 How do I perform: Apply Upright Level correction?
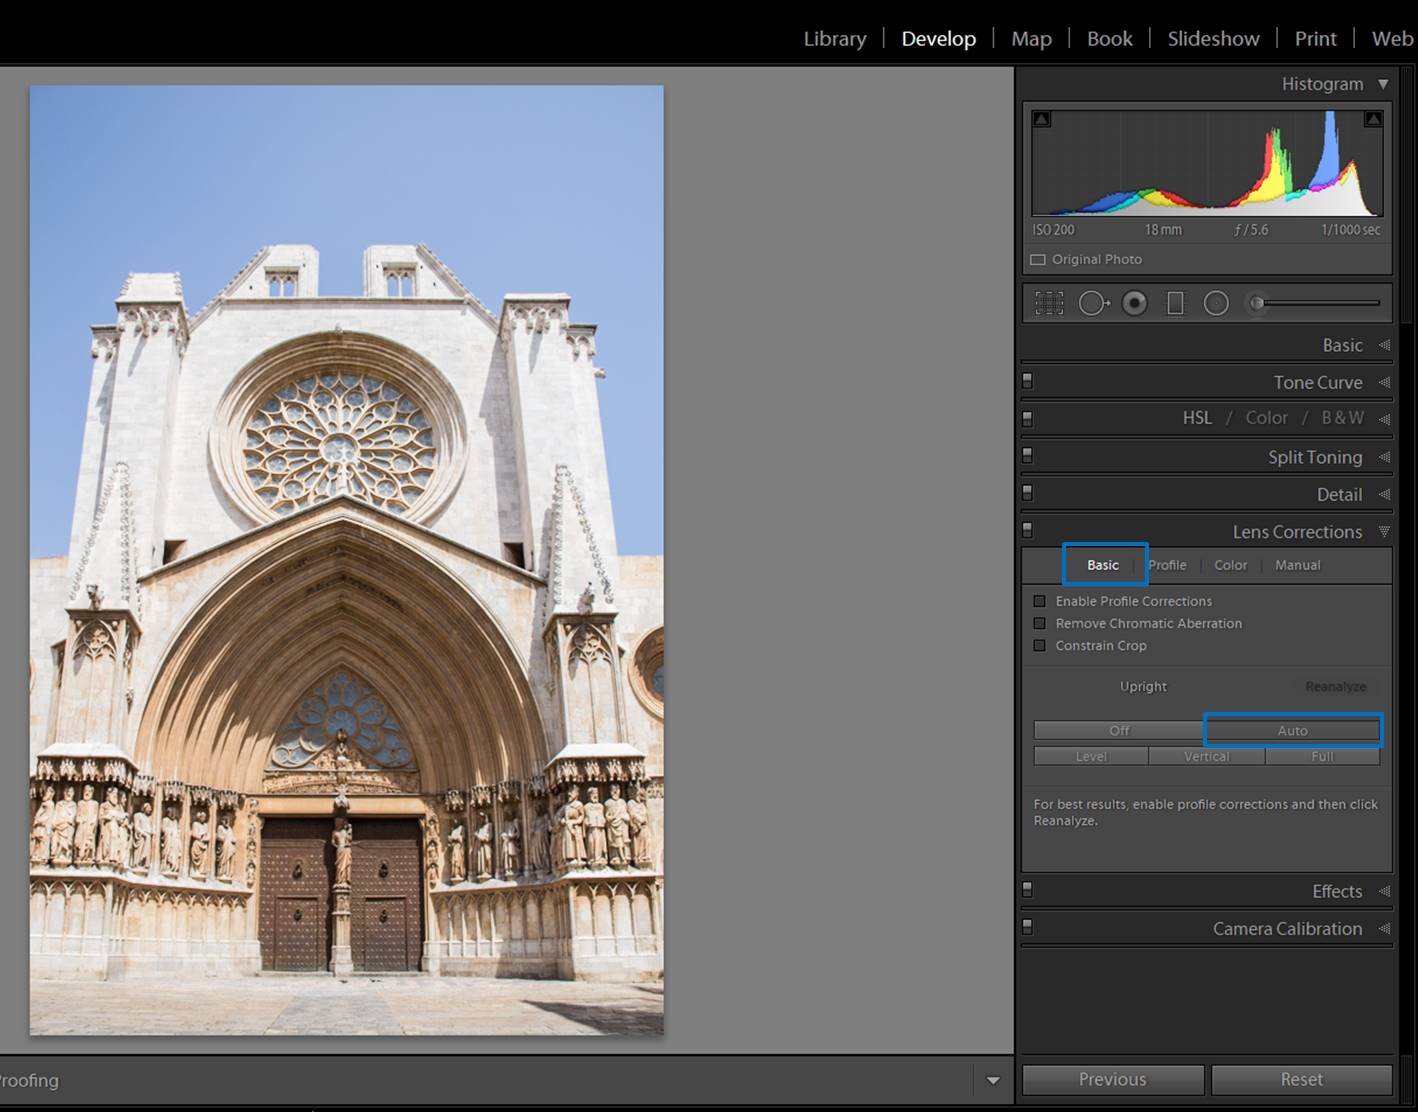pos(1091,757)
